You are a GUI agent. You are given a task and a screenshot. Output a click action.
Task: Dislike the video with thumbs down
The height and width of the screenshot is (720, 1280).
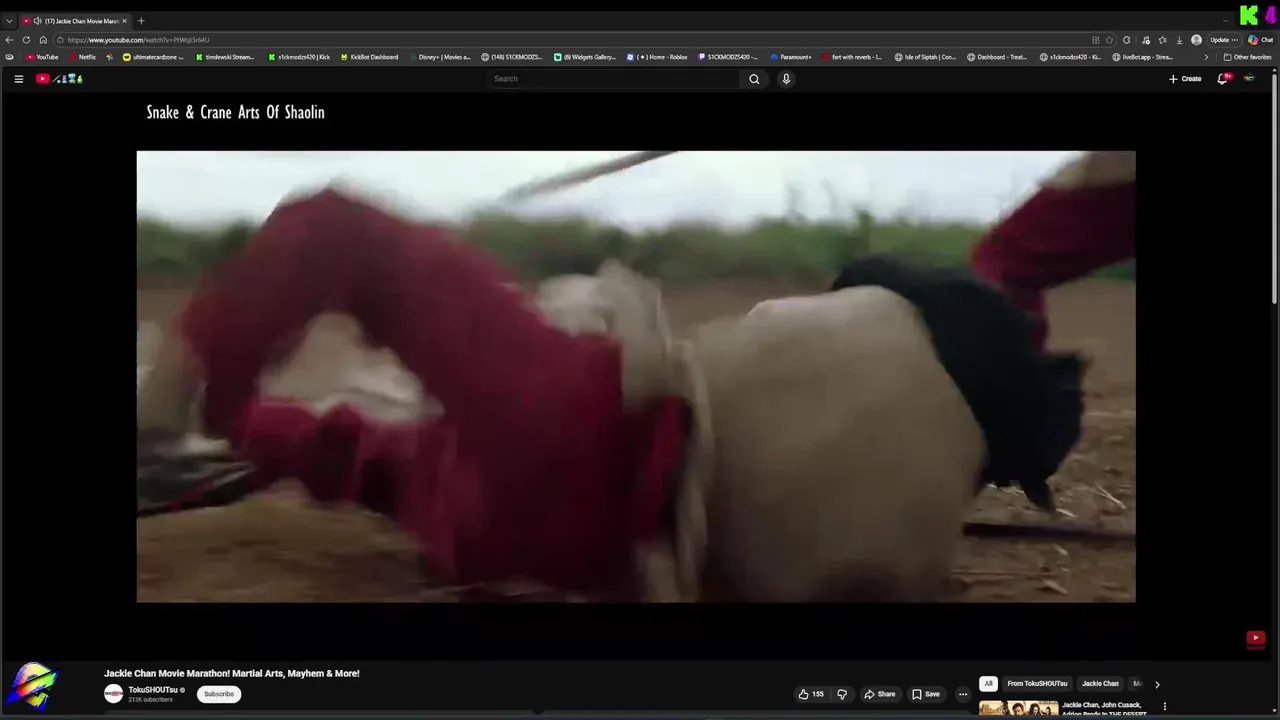coord(841,694)
